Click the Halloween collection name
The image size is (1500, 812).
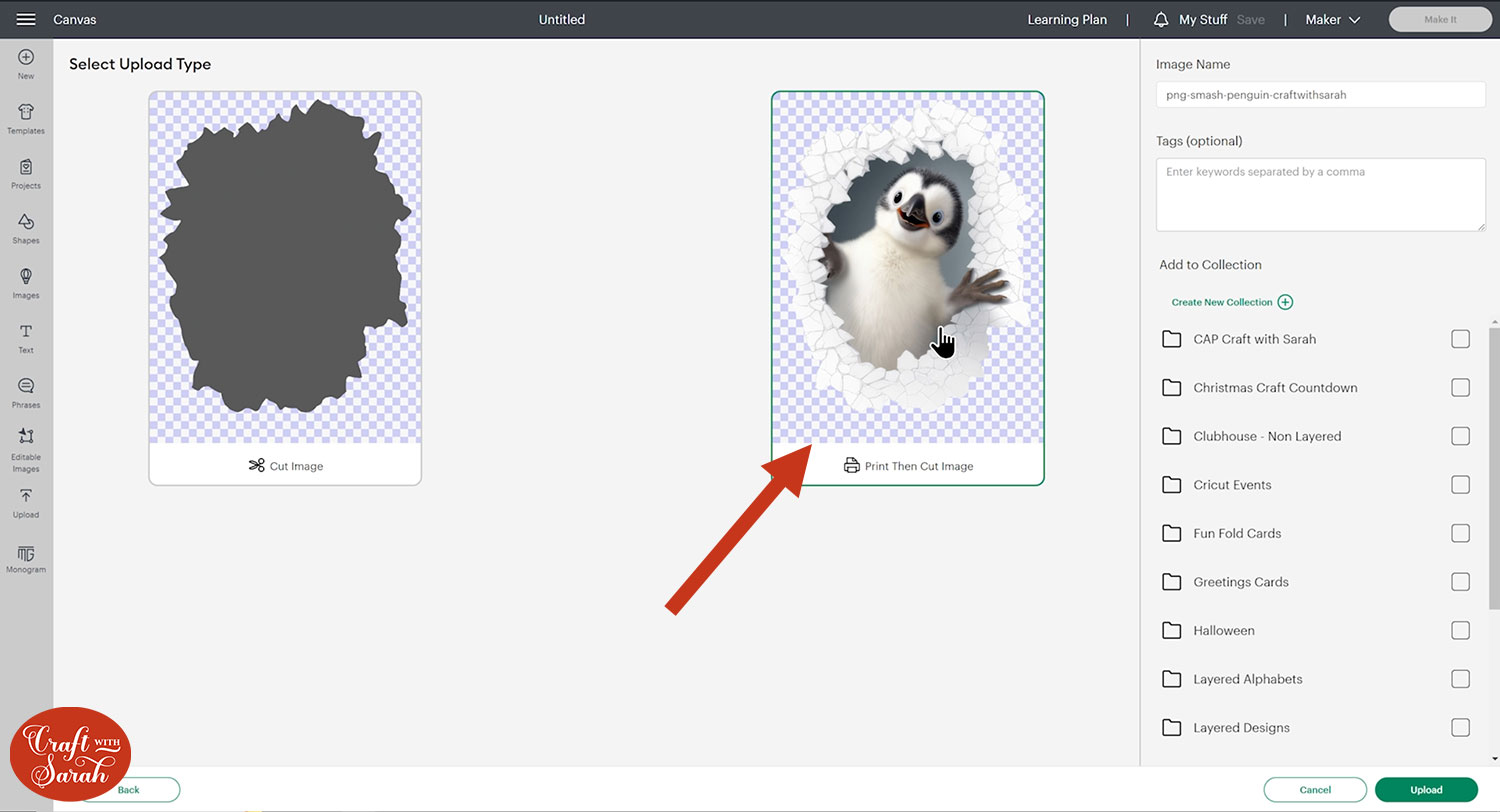coord(1224,631)
